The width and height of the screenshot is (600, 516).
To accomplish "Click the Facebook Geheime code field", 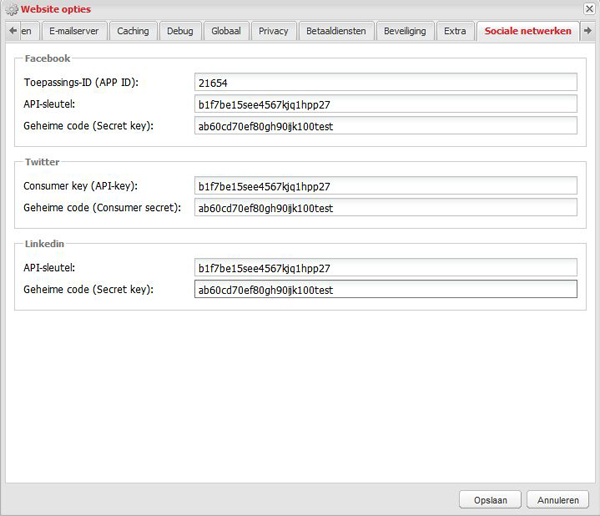I will click(x=386, y=126).
